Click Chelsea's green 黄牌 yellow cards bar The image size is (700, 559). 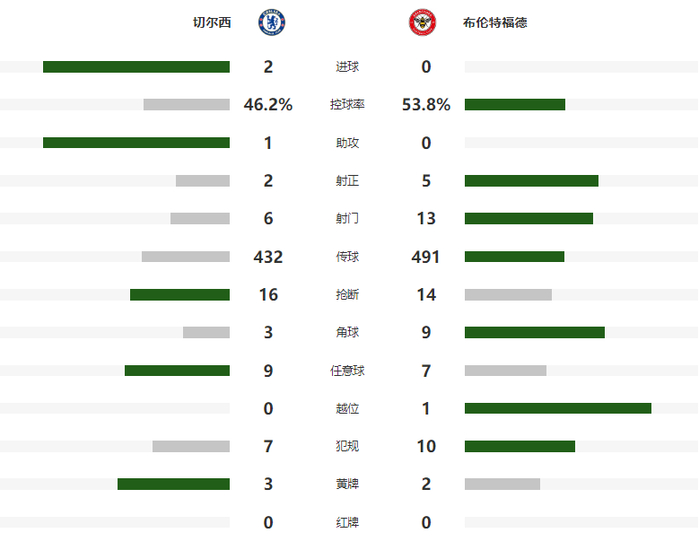(173, 484)
